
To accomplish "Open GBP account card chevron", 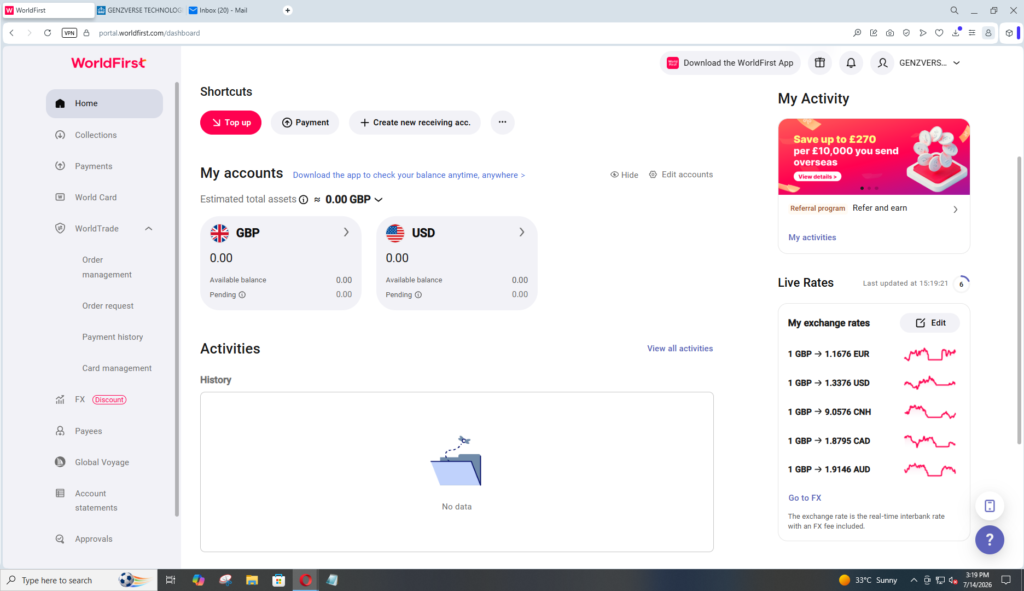I will point(346,232).
